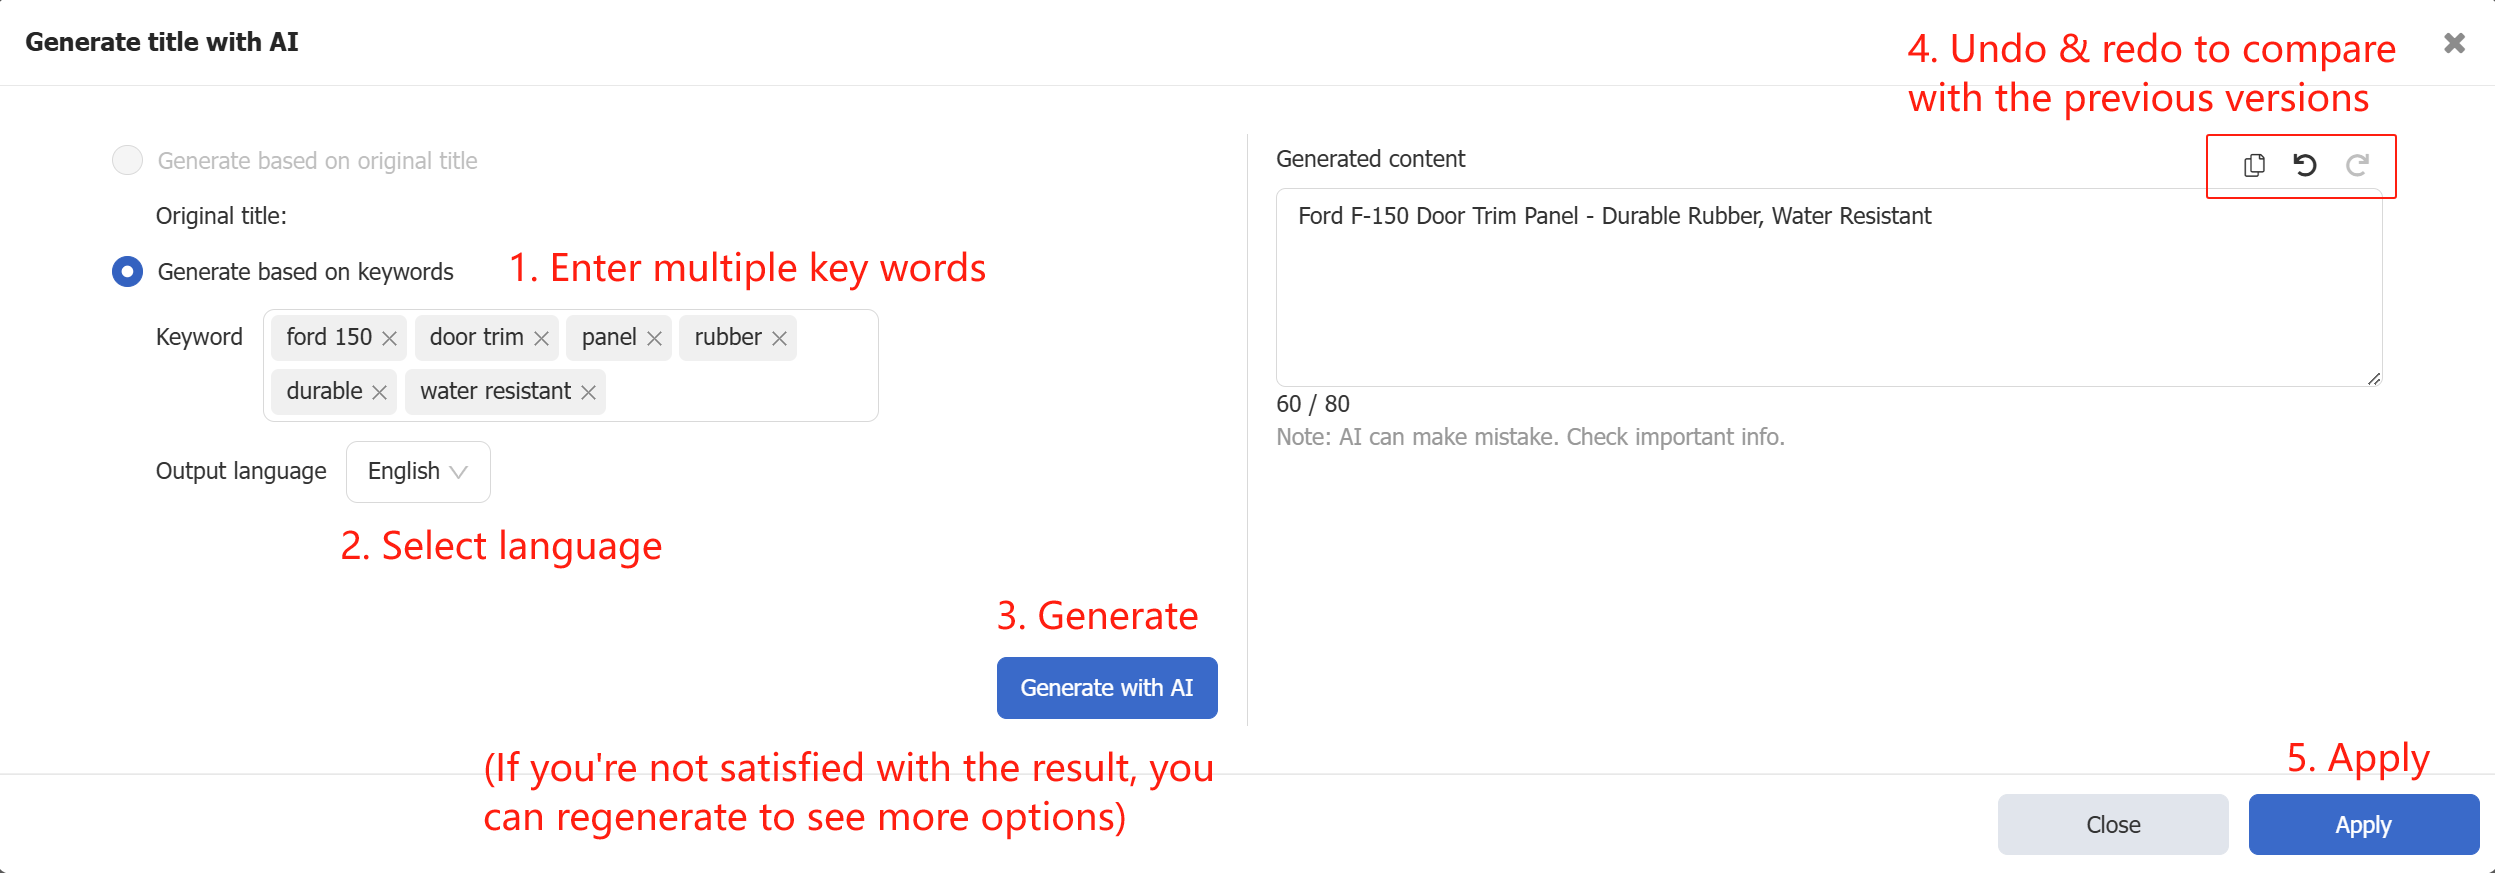Image resolution: width=2495 pixels, height=873 pixels.
Task: Click empty space in keyword input box
Action: tap(740, 392)
